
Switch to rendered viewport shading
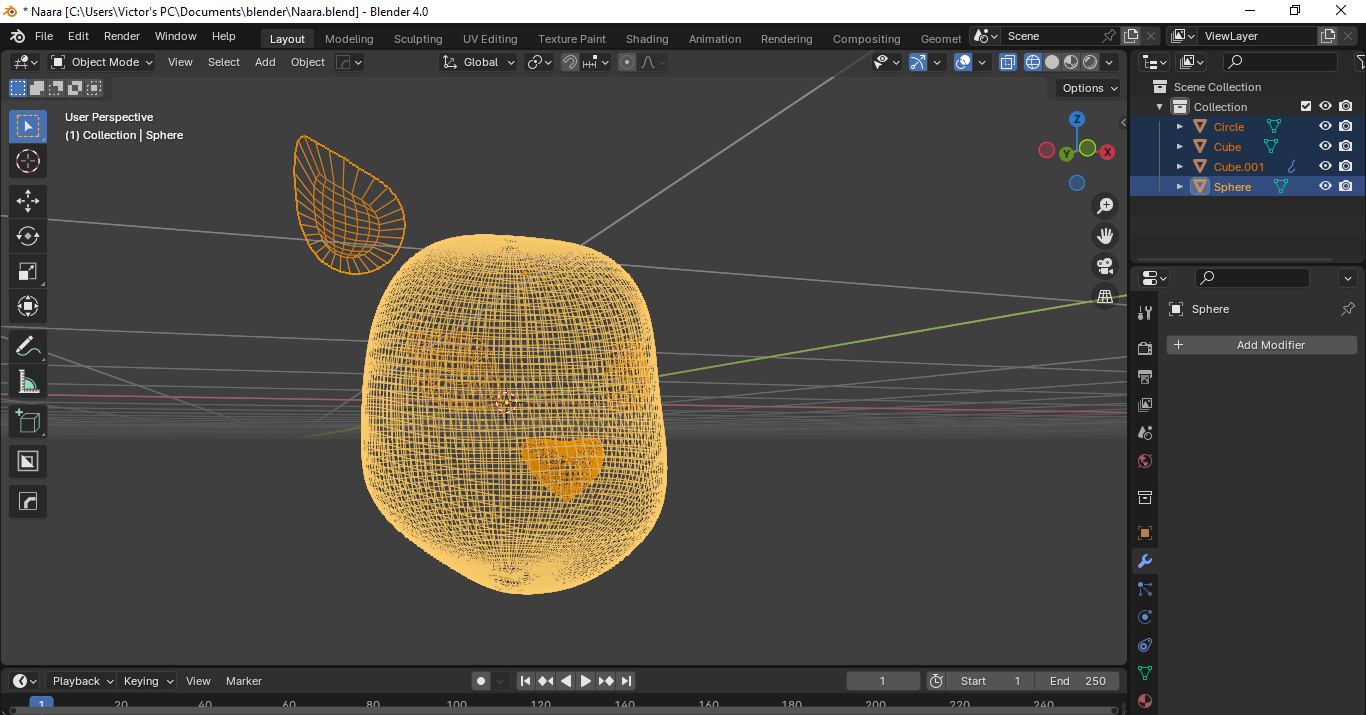coord(1090,62)
